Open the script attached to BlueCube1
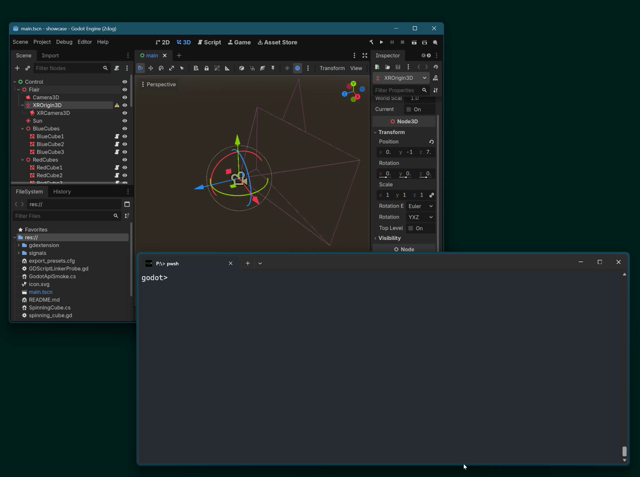The height and width of the screenshot is (477, 640). coord(117,136)
